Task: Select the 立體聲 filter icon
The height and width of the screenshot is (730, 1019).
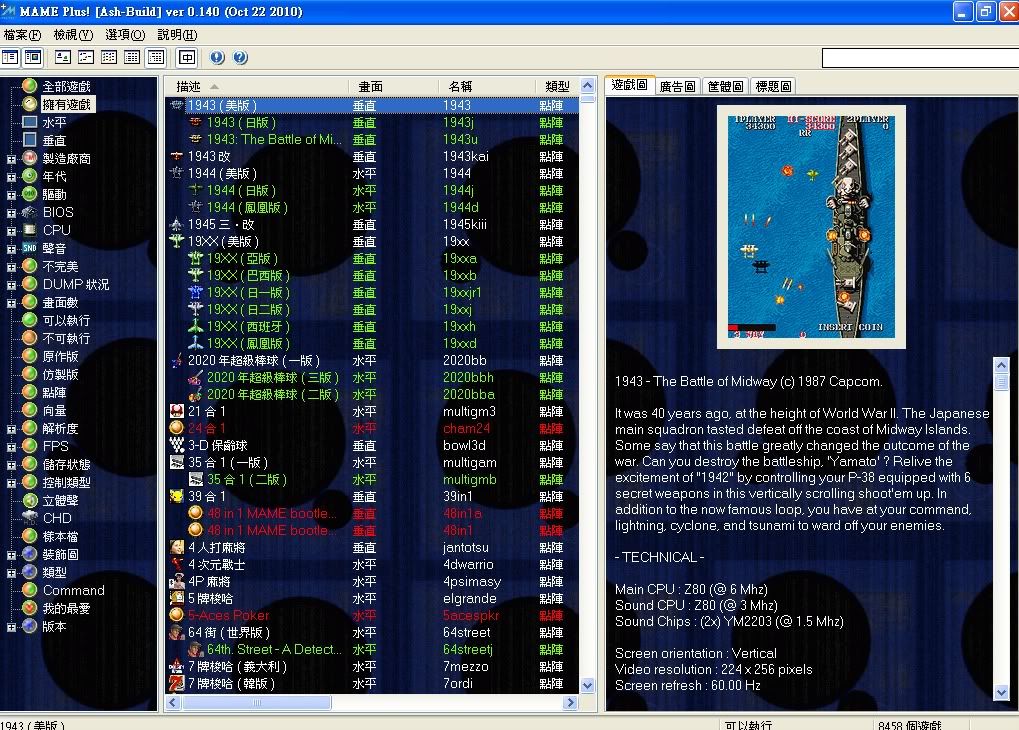Action: point(29,500)
